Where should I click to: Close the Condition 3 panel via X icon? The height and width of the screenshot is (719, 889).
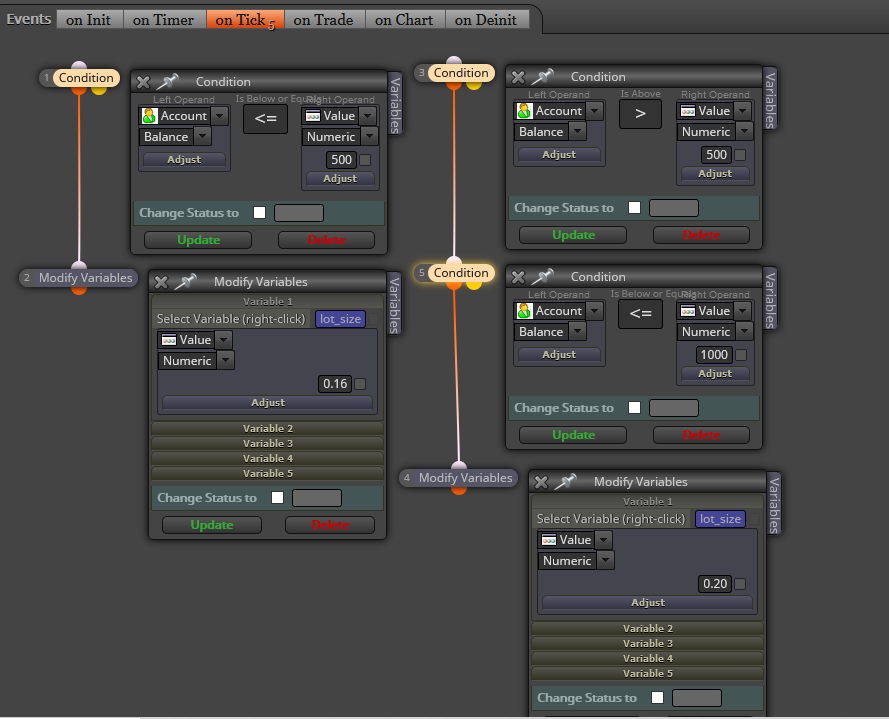[518, 77]
